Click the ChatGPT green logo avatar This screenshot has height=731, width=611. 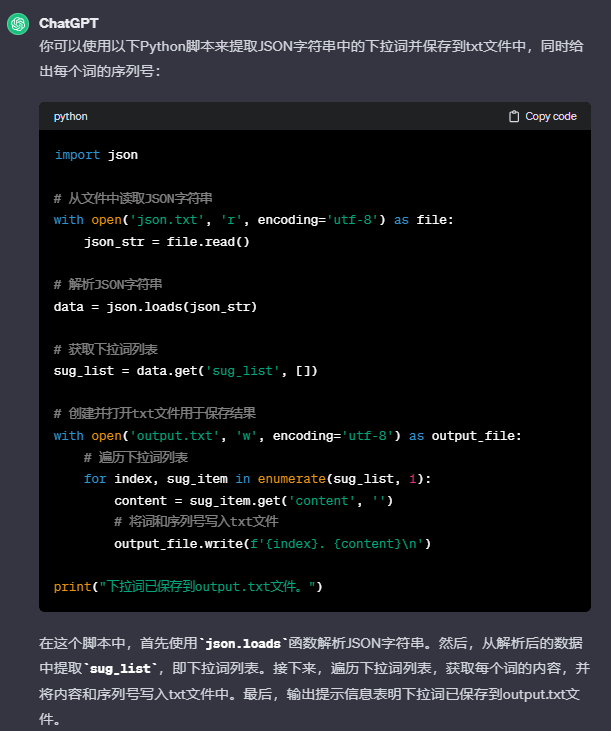(18, 24)
